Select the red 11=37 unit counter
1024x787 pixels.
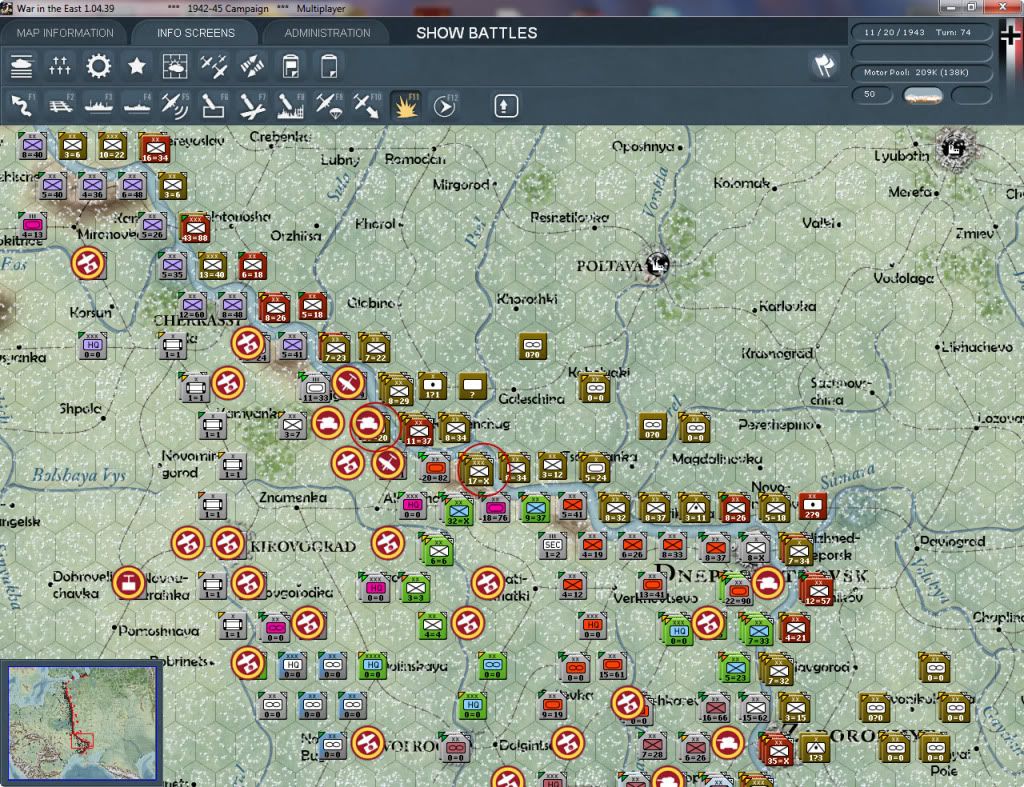tap(419, 431)
